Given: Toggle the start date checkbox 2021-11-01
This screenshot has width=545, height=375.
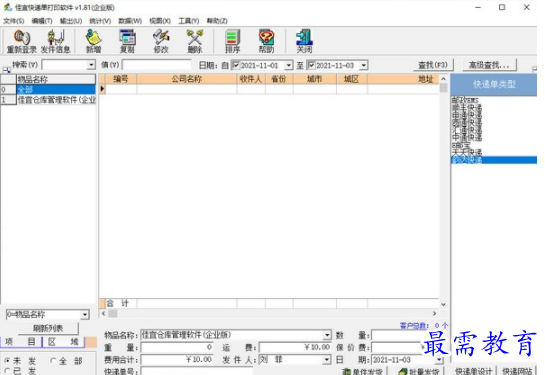Looking at the screenshot, I should point(236,65).
